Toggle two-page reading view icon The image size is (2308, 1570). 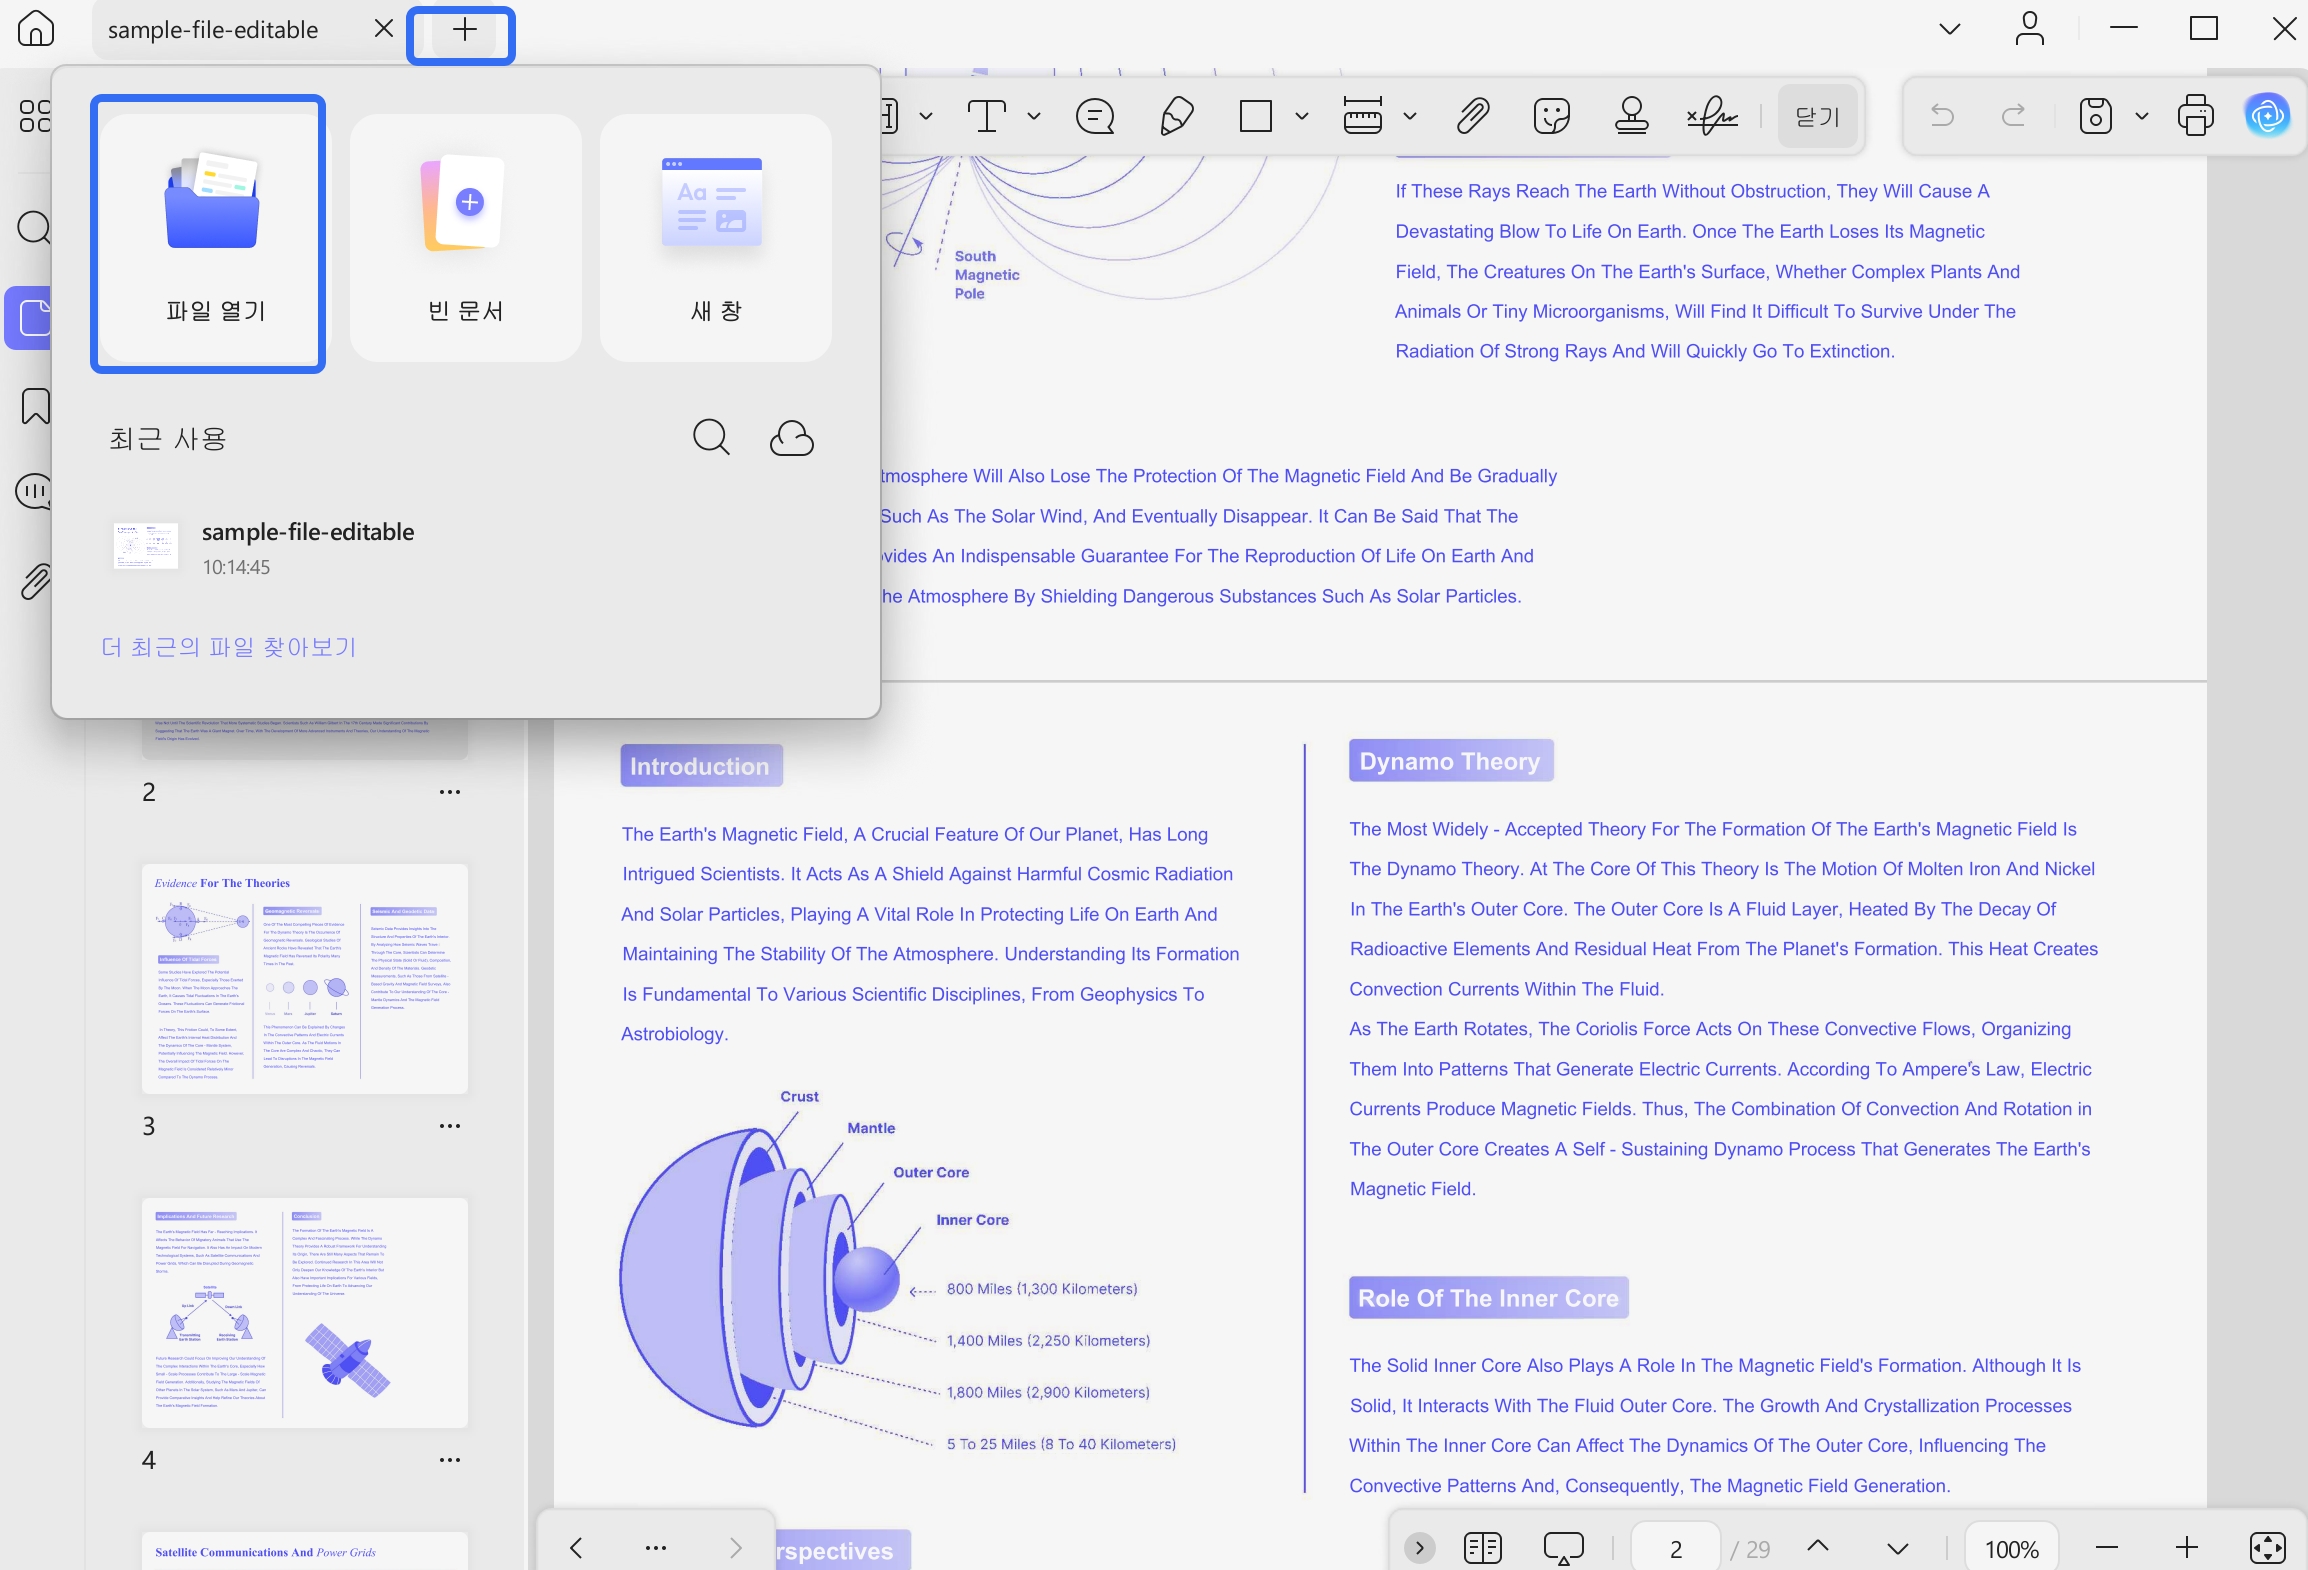pos(1483,1548)
